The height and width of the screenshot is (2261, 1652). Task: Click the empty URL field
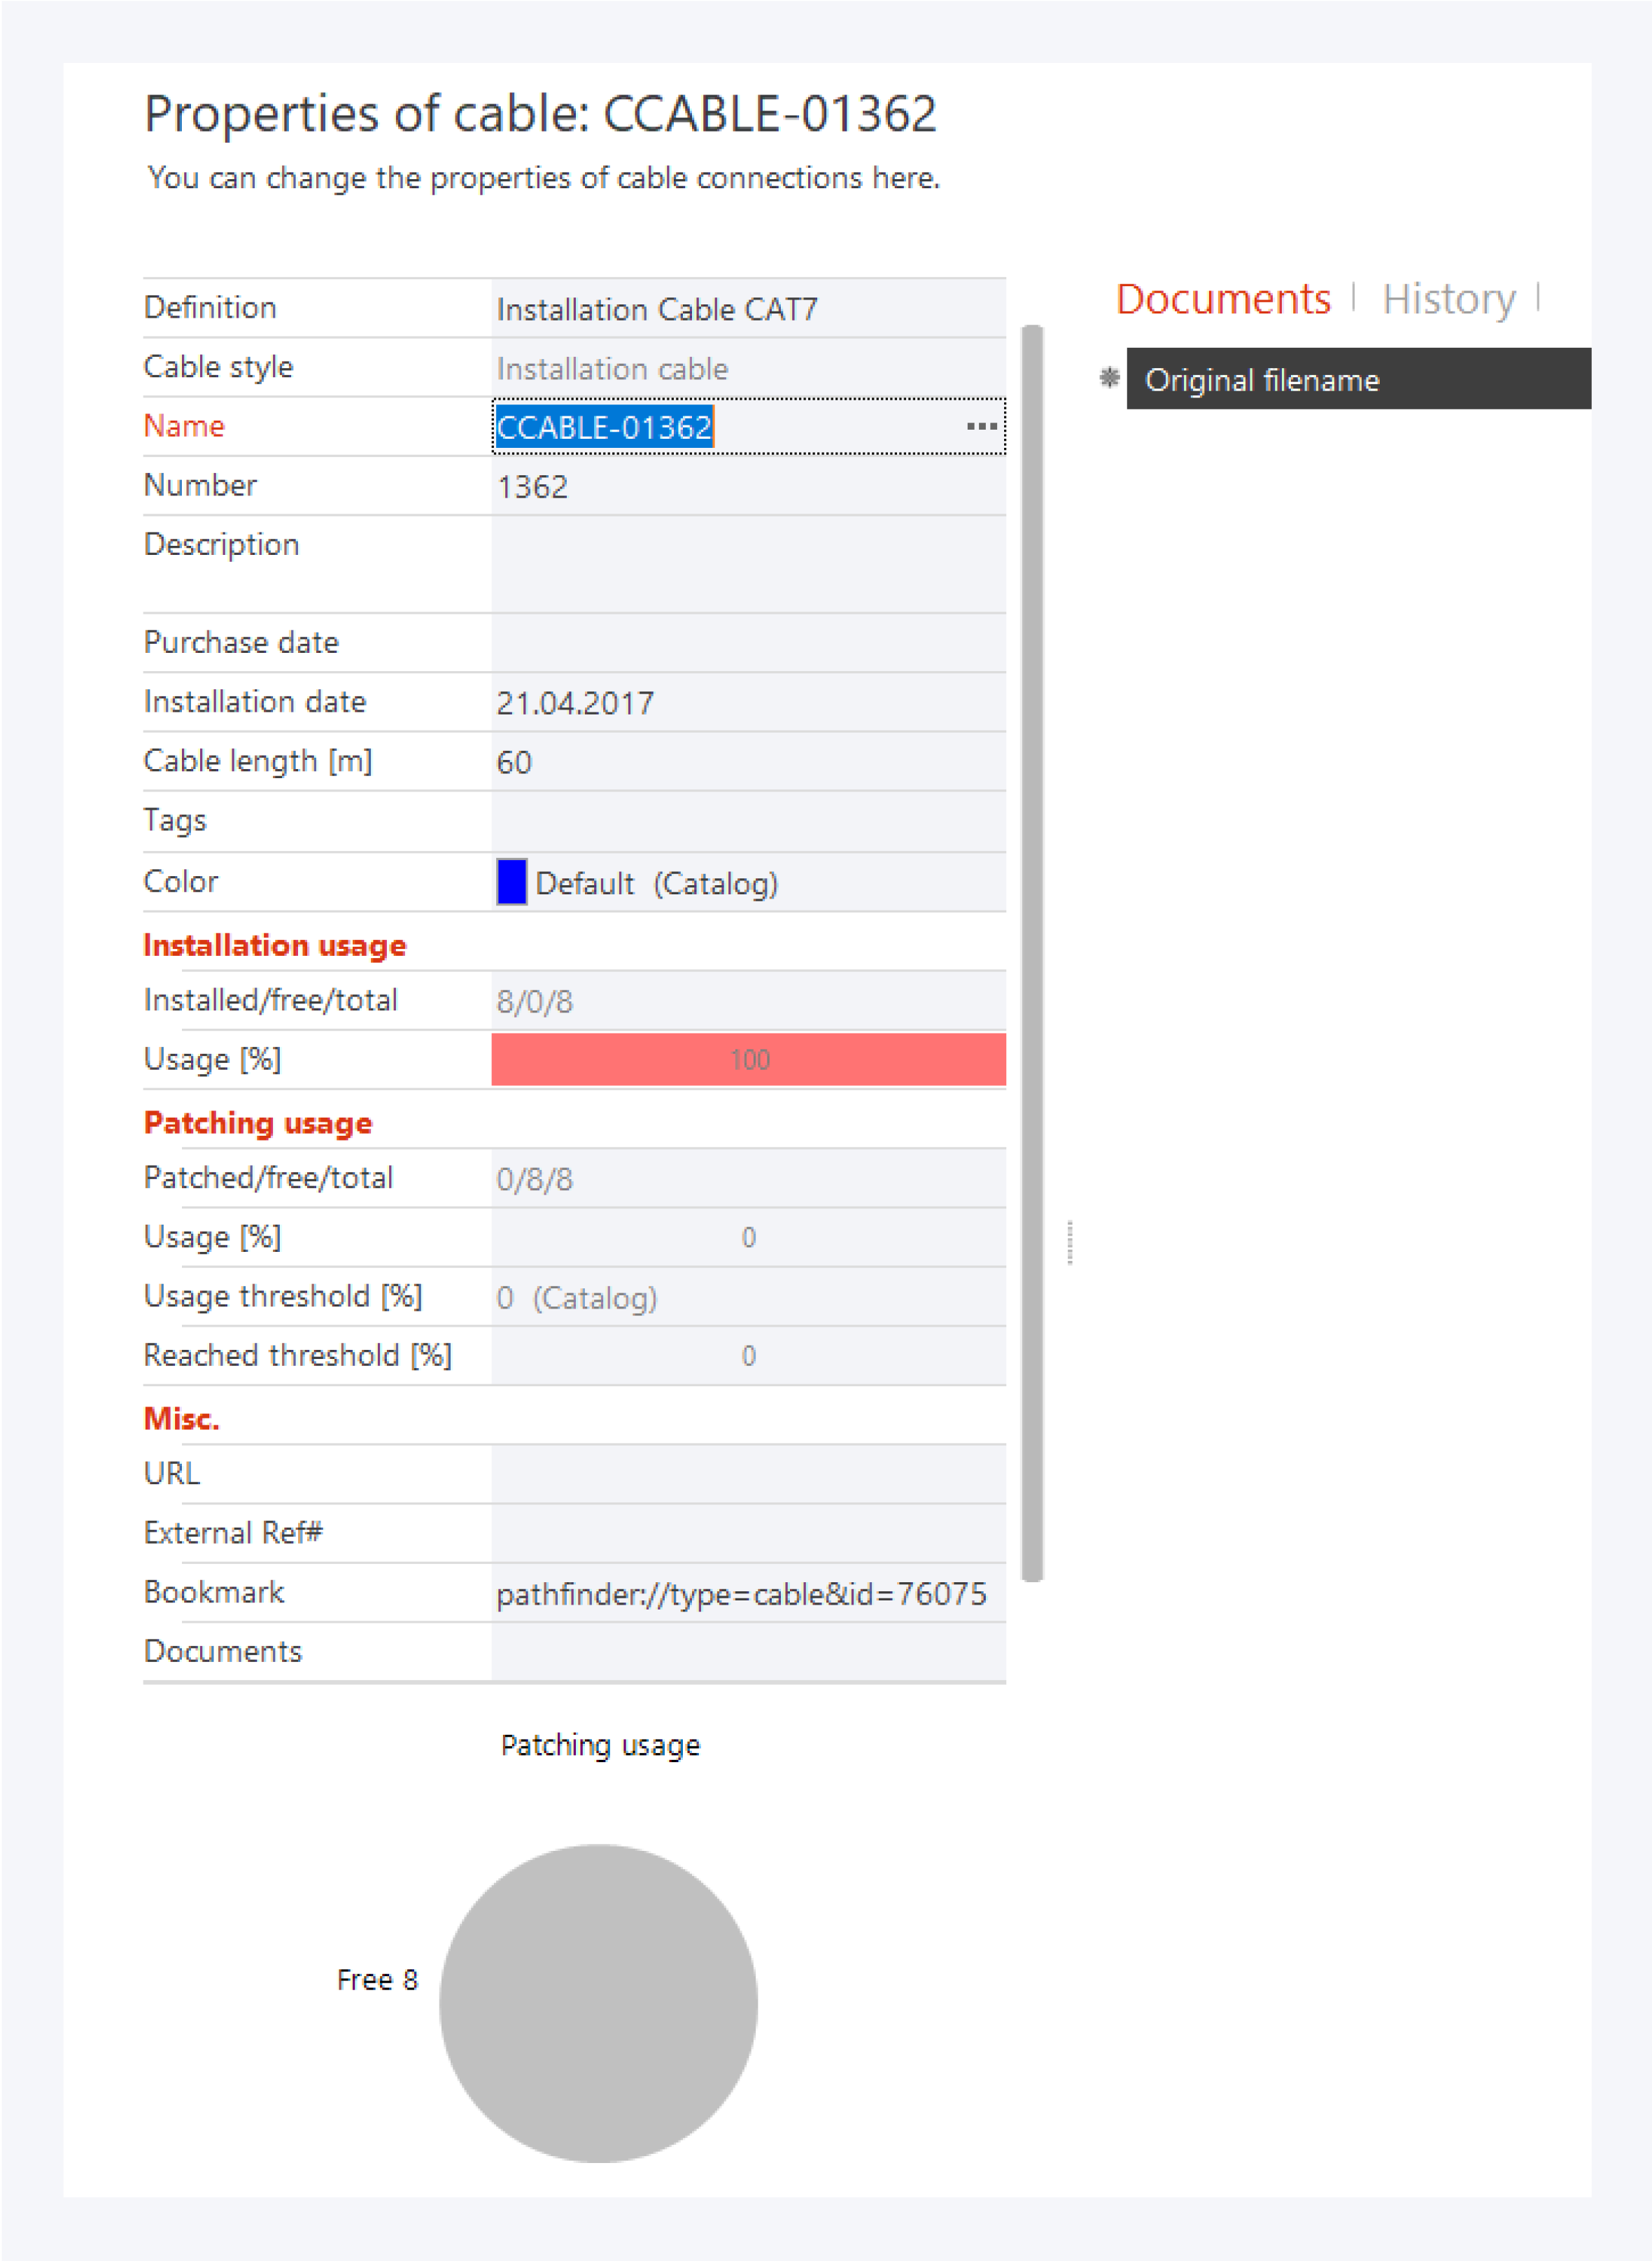pos(747,1474)
